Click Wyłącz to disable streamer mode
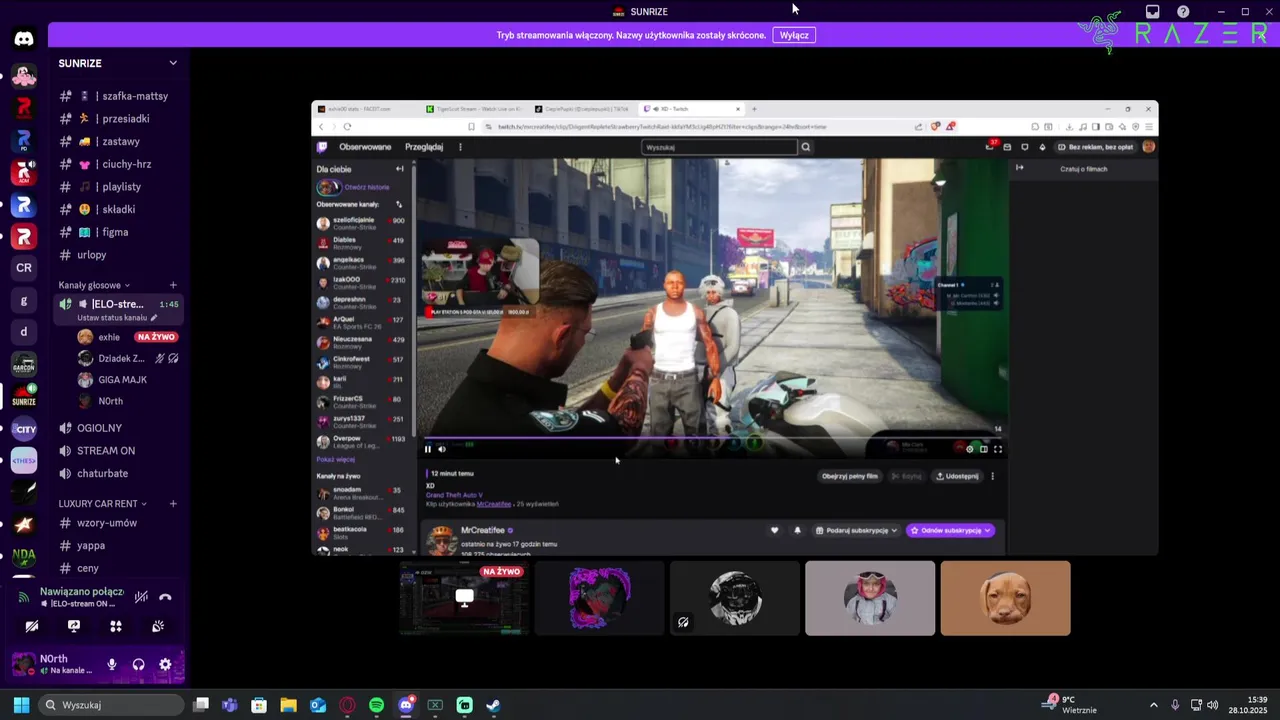This screenshot has width=1280, height=720. tap(794, 35)
